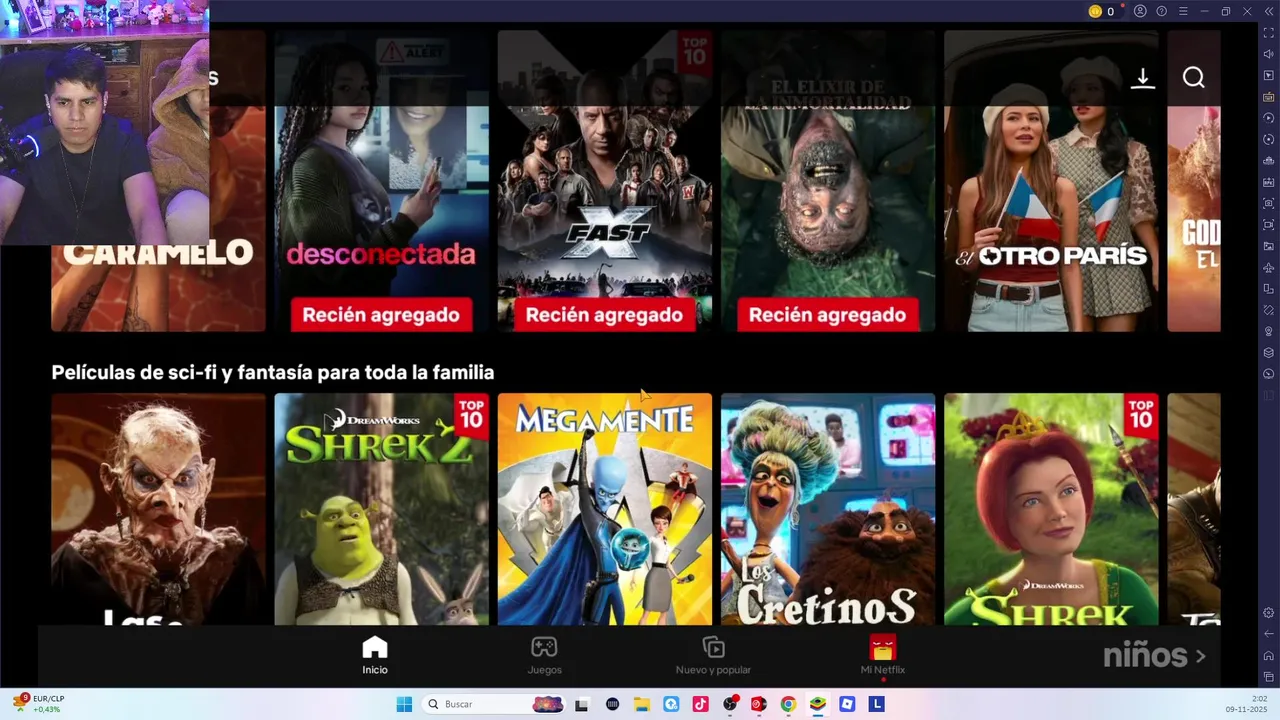Image resolution: width=1280 pixels, height=720 pixels.
Task: Open BlueStacks help question mark
Action: tap(1161, 11)
